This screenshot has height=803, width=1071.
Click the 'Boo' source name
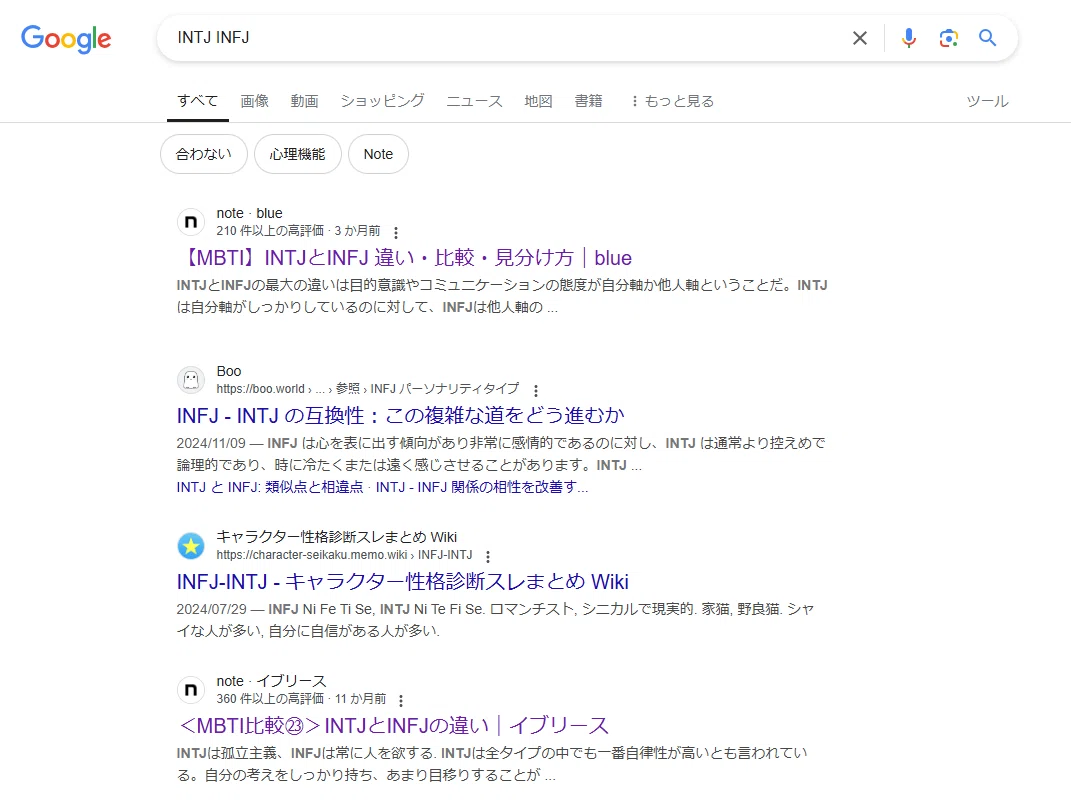(x=229, y=371)
